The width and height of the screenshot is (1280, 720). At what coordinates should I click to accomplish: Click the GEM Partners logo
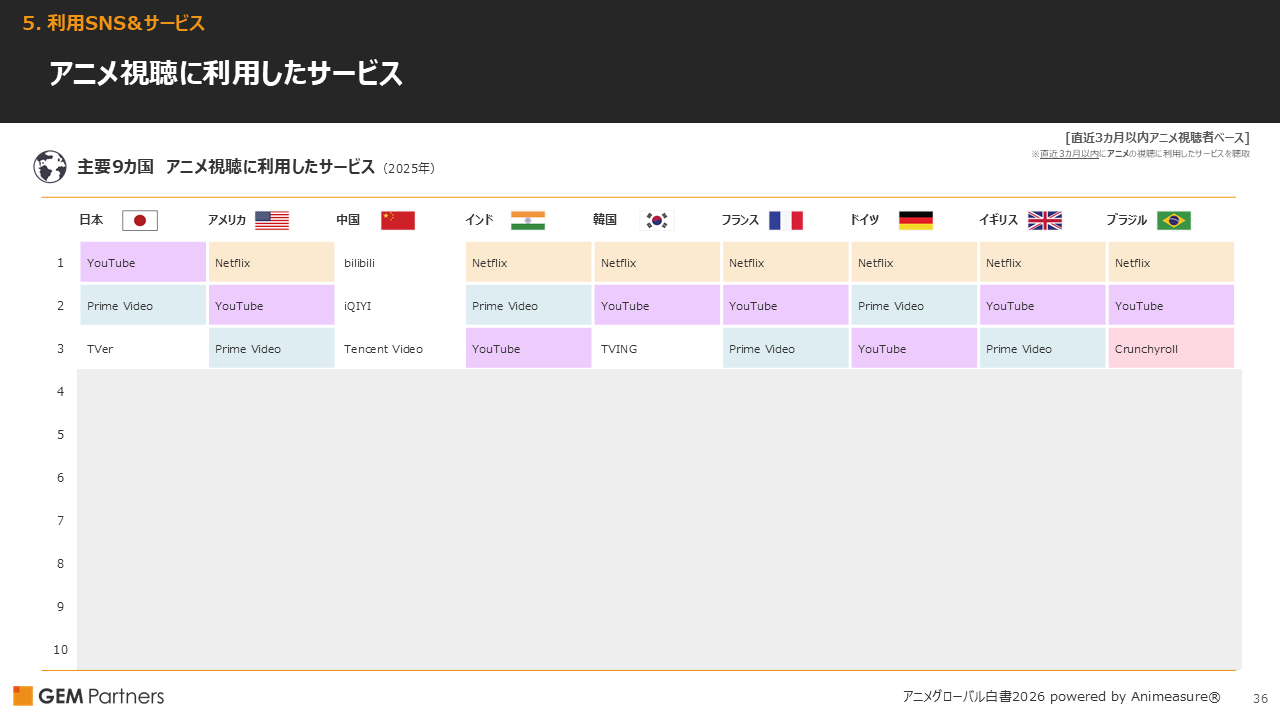(x=88, y=695)
